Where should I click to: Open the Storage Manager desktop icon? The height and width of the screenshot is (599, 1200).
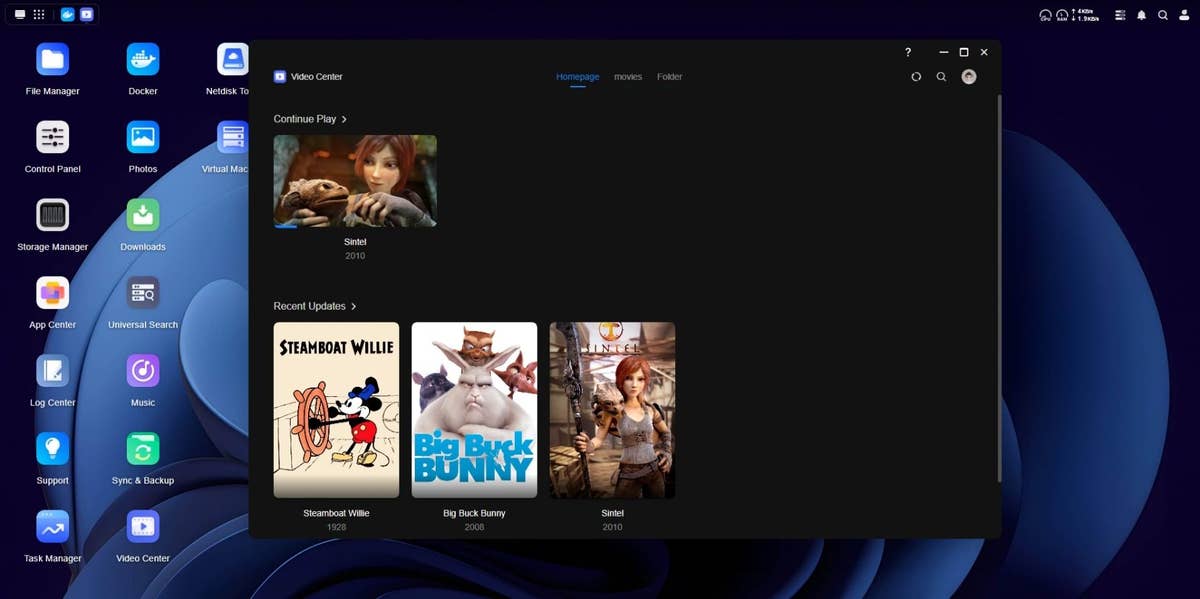[x=52, y=215]
